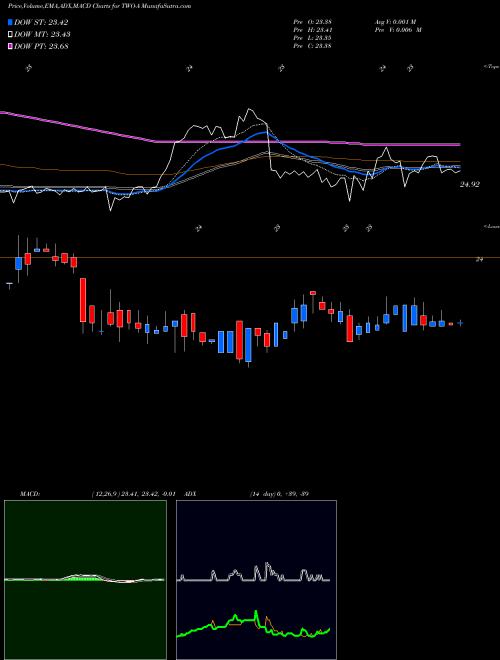Click the Pre O: 23.38 value
Viewport: 500px width, 660px height.
click(x=312, y=21)
